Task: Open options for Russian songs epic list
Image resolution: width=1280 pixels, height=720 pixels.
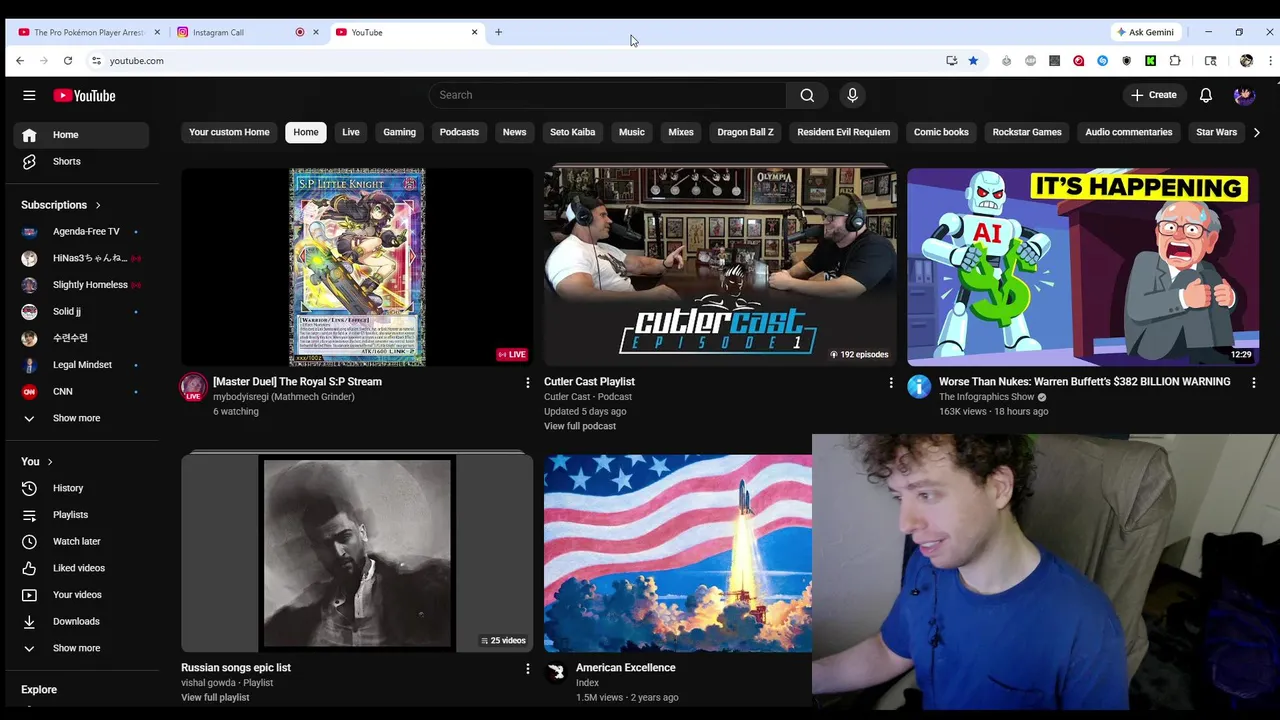Action: tap(528, 668)
